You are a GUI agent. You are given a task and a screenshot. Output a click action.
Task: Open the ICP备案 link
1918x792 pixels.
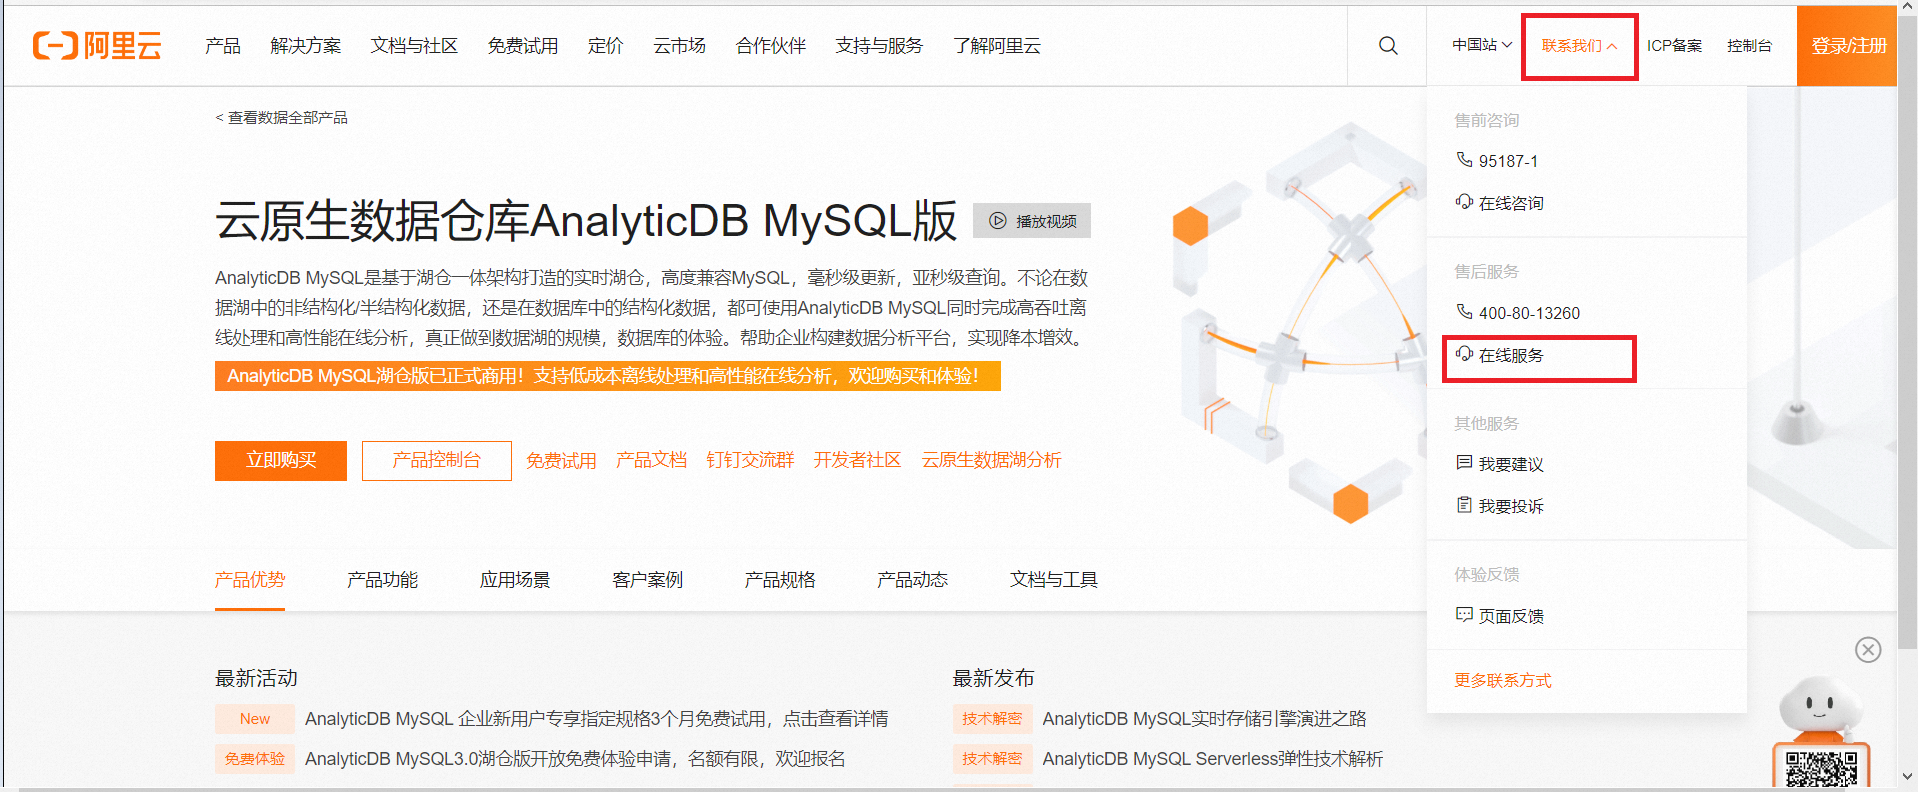[1674, 46]
